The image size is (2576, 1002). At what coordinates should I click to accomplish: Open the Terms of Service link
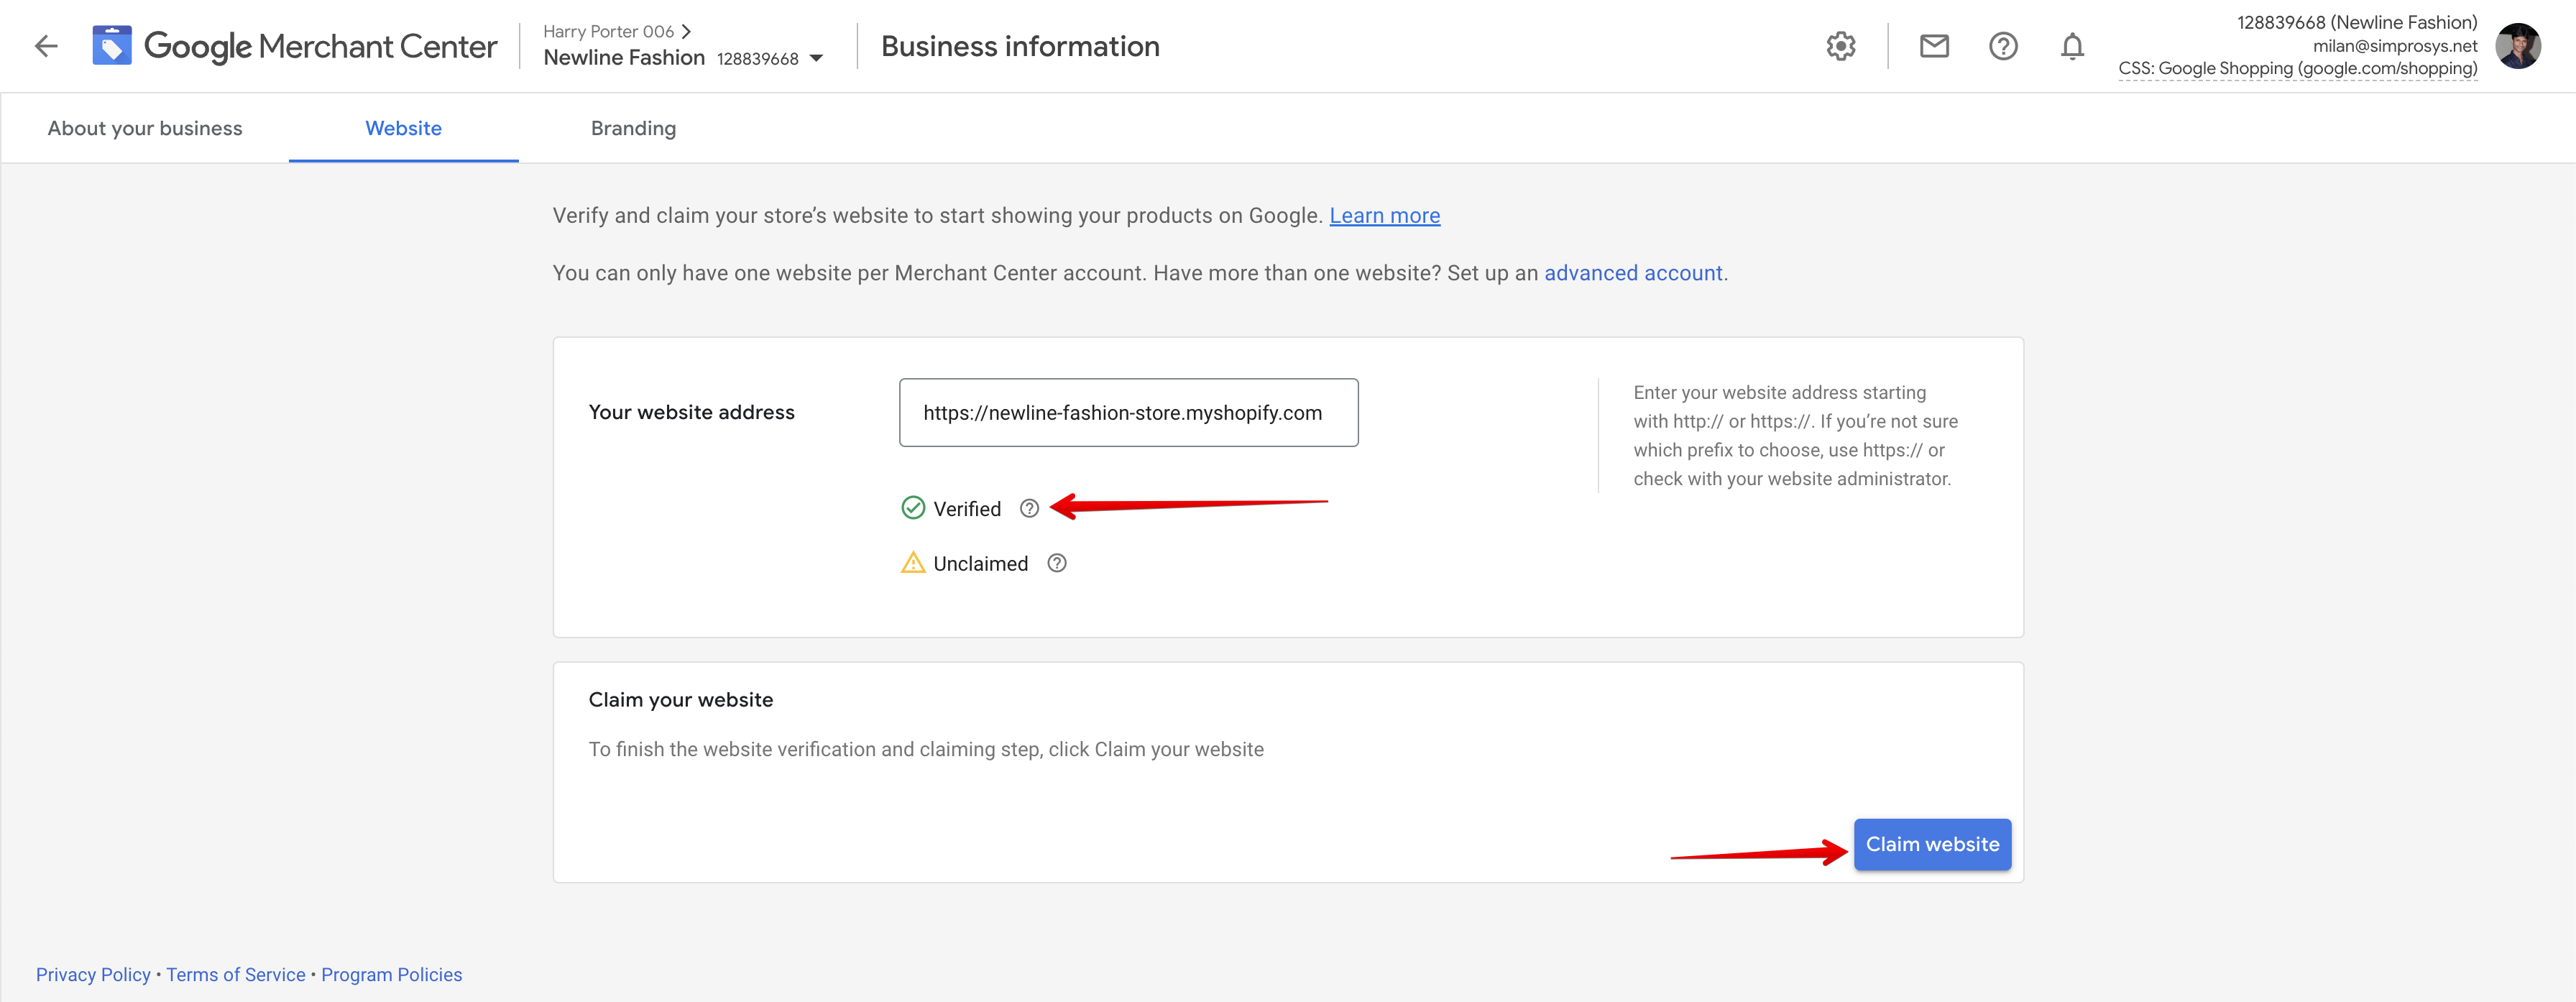pyautogui.click(x=236, y=974)
